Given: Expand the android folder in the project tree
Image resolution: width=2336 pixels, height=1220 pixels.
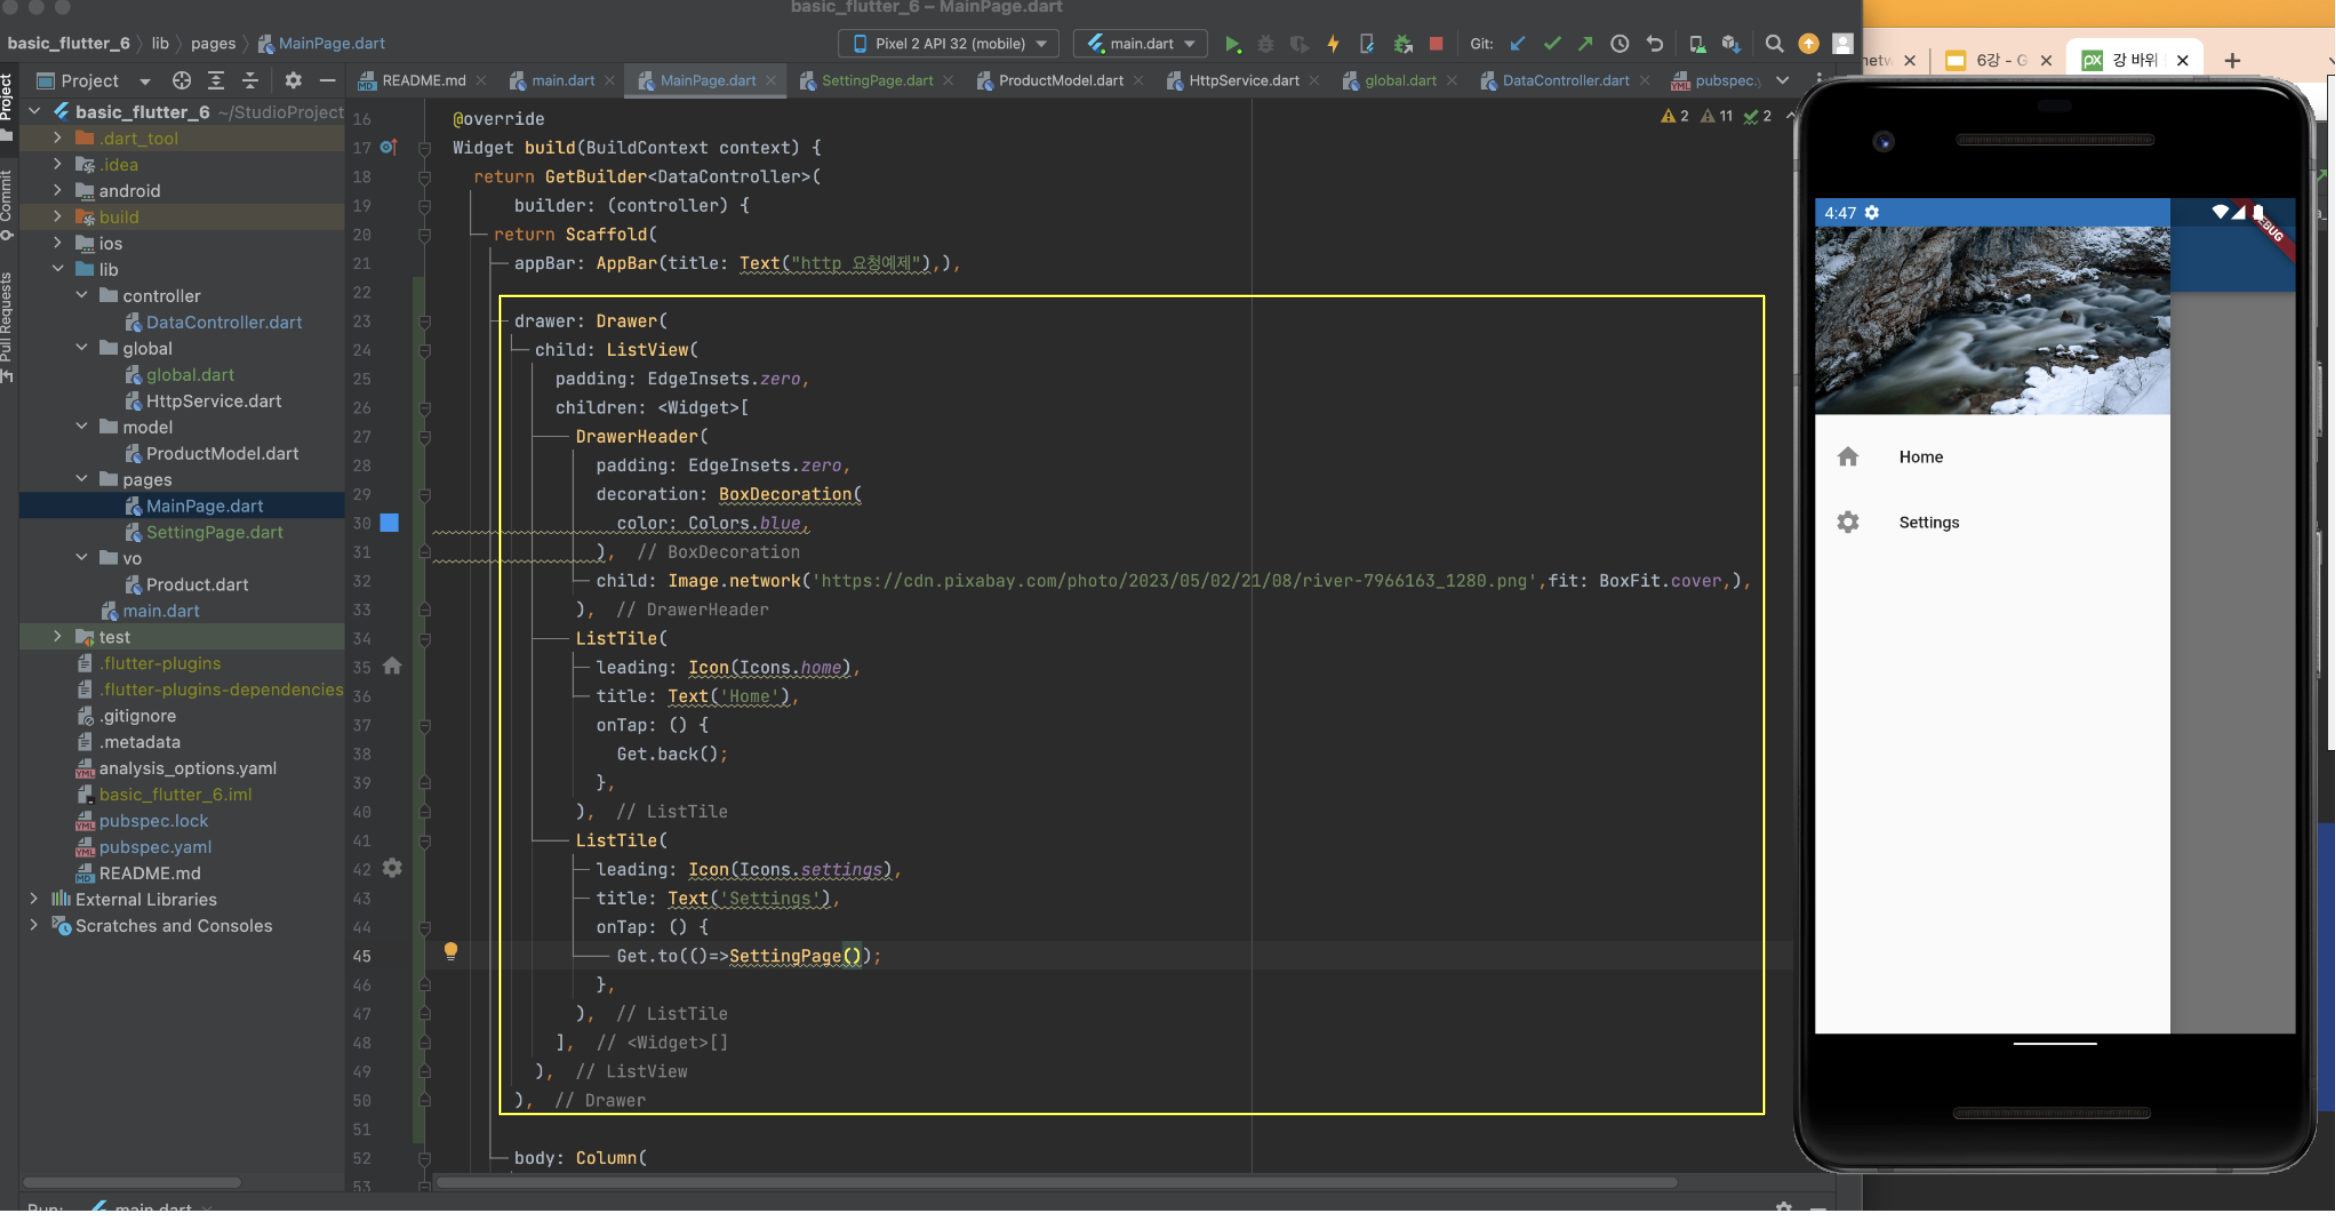Looking at the screenshot, I should click(57, 191).
